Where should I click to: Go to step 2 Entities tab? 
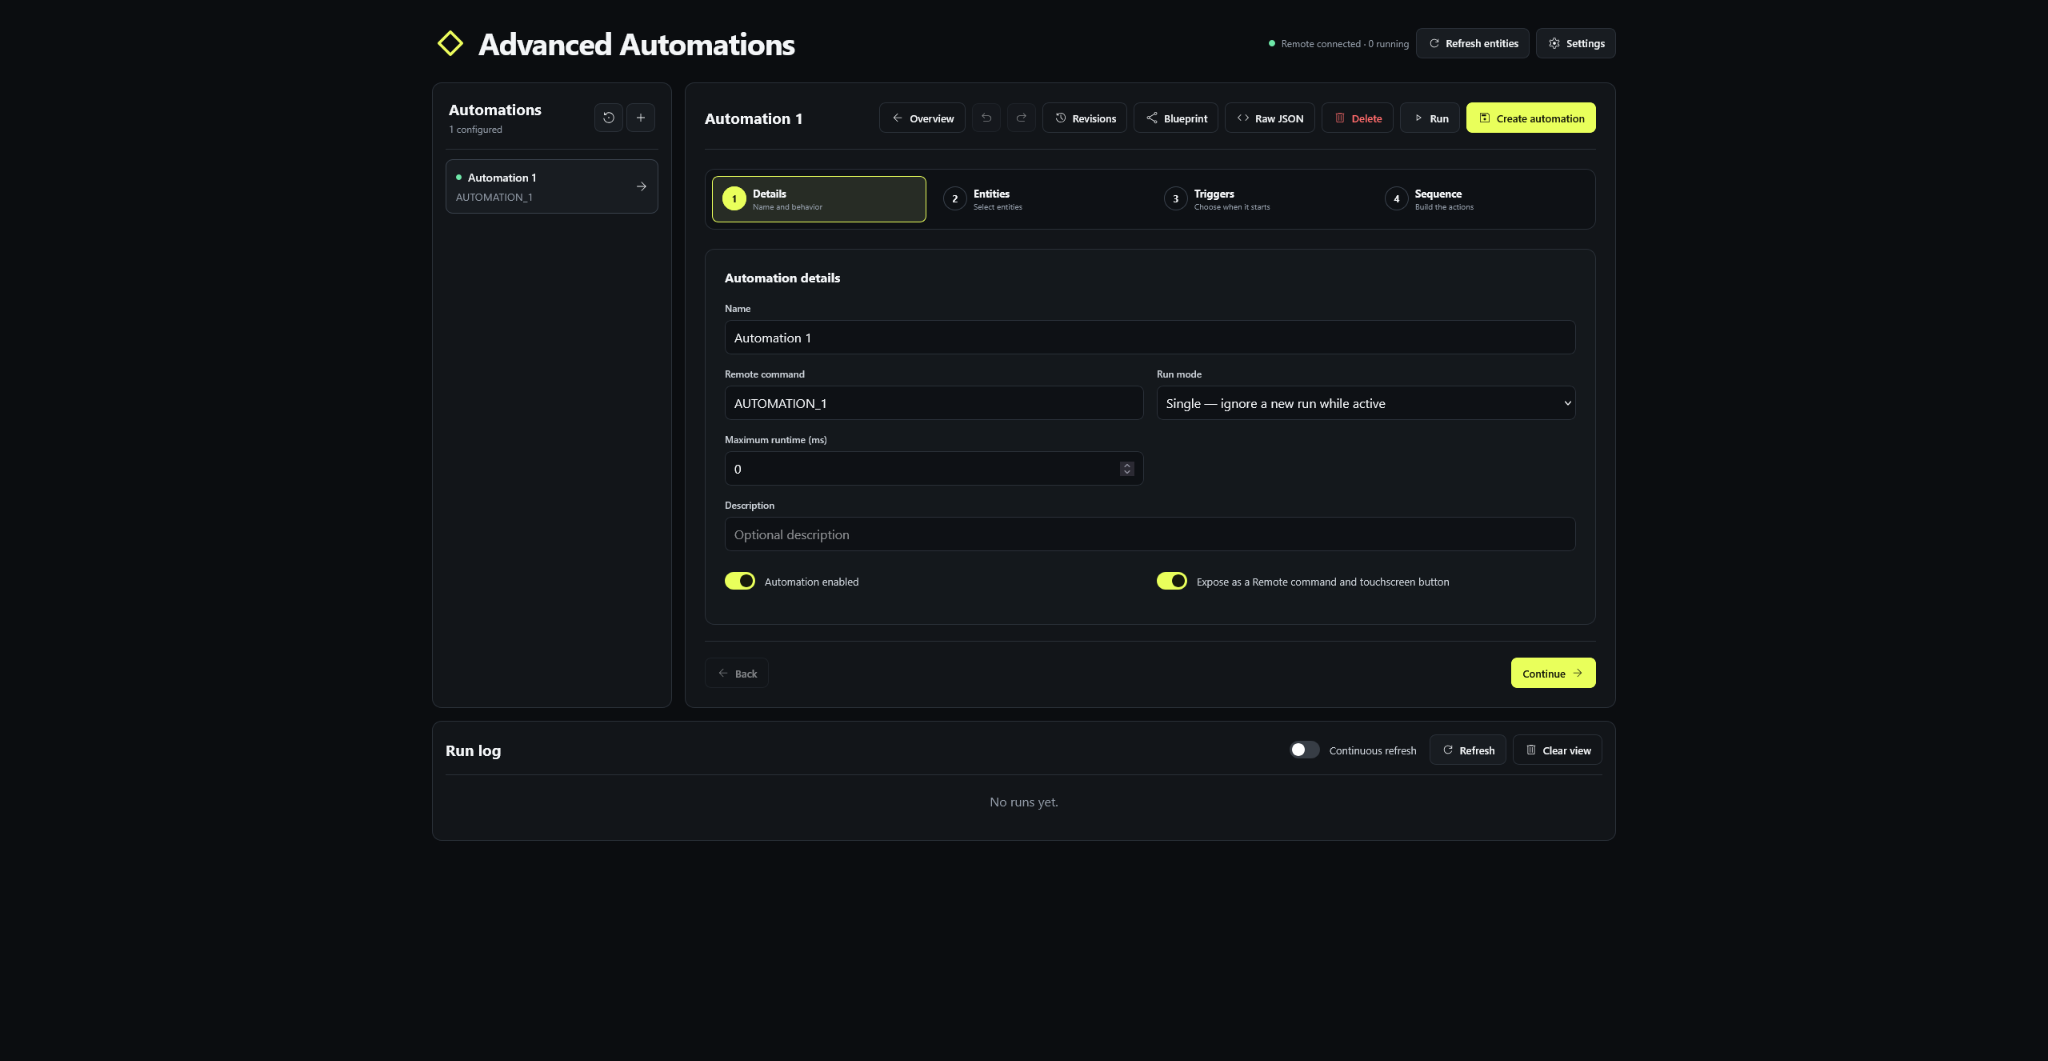click(1039, 199)
